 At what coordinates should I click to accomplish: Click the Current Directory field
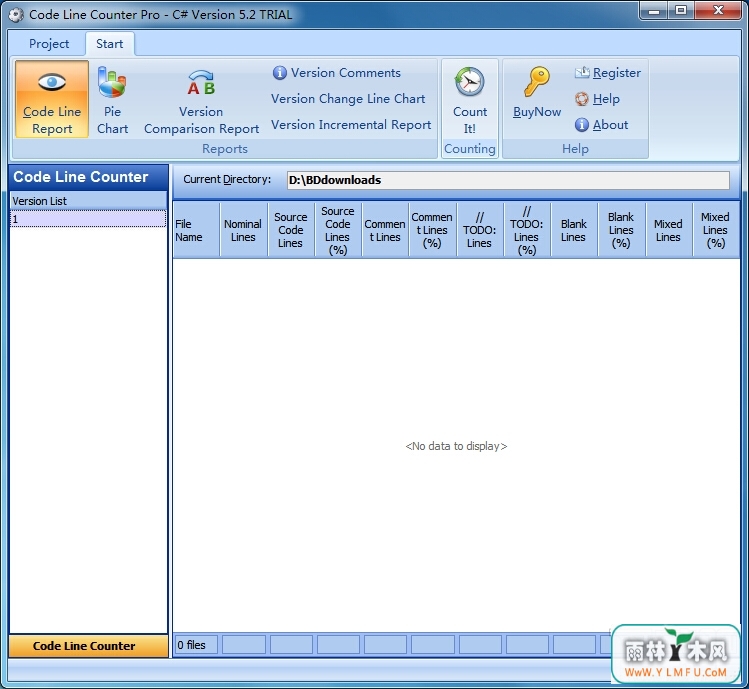(x=508, y=180)
